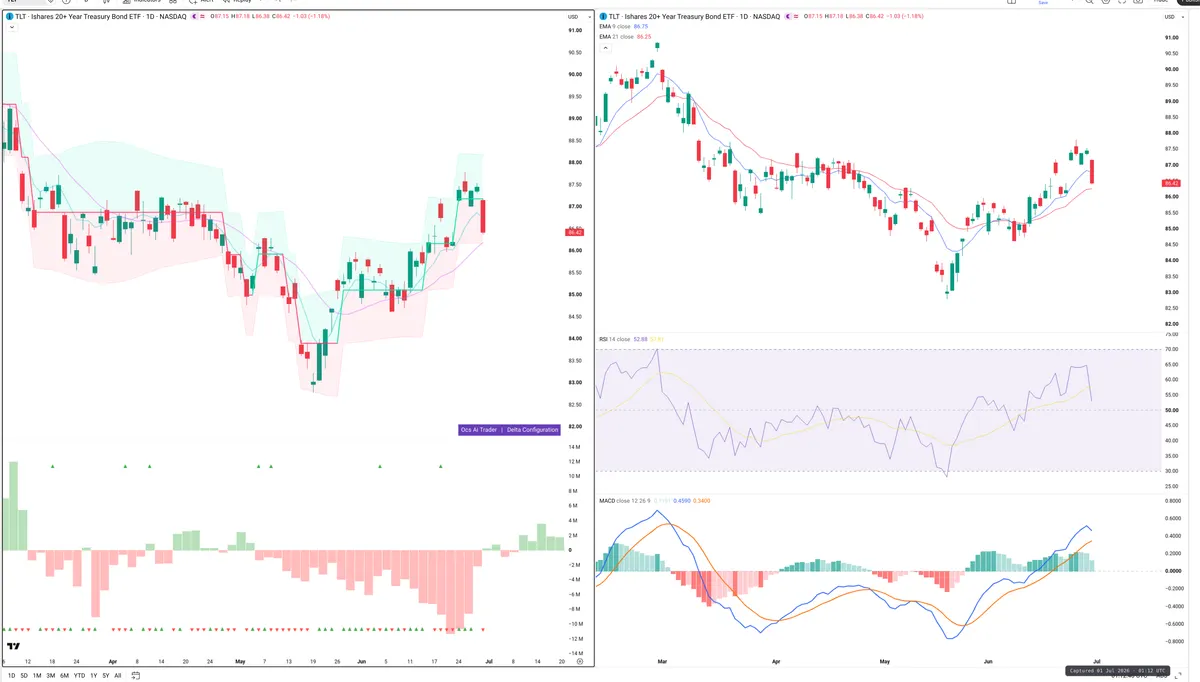This screenshot has width=1200, height=682.
Task: Click TLT symbol icon on right chart
Action: (x=603, y=17)
